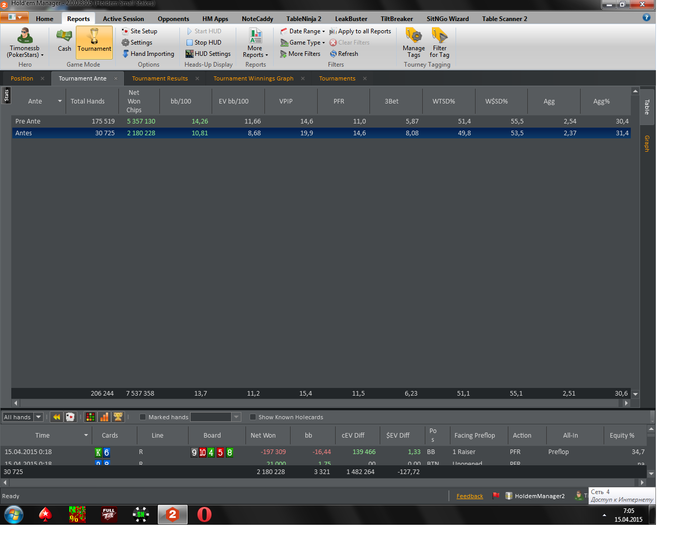Open the Game Type dropdown
The image size is (700, 534).
(302, 42)
